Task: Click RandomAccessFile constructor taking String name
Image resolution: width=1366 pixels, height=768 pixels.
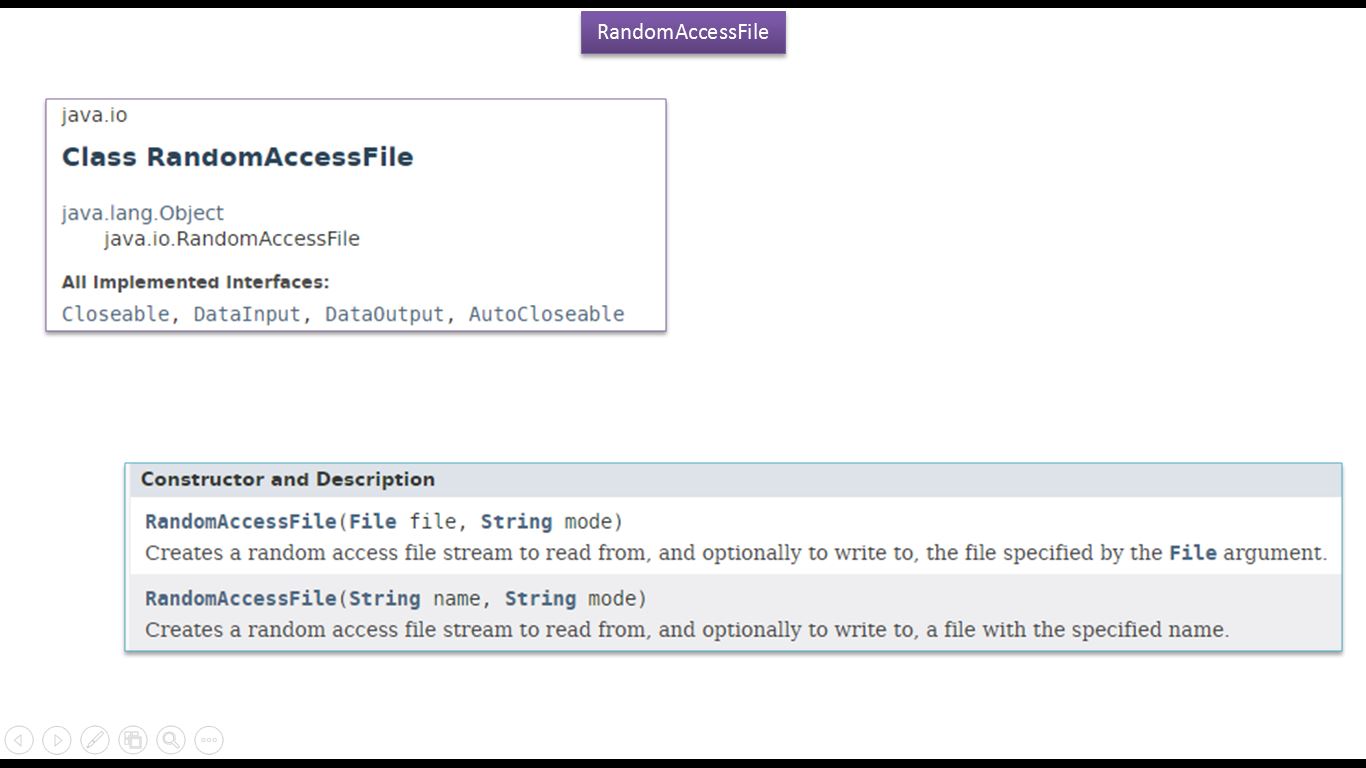Action: (x=240, y=599)
